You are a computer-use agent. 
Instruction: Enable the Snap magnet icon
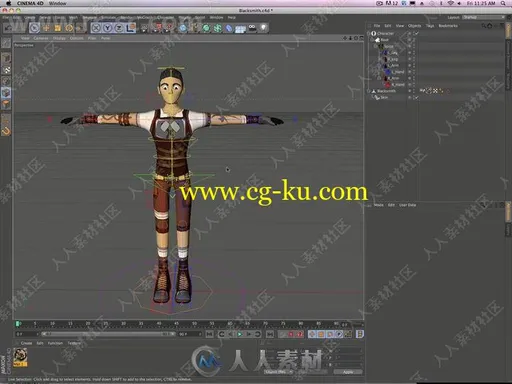6,131
